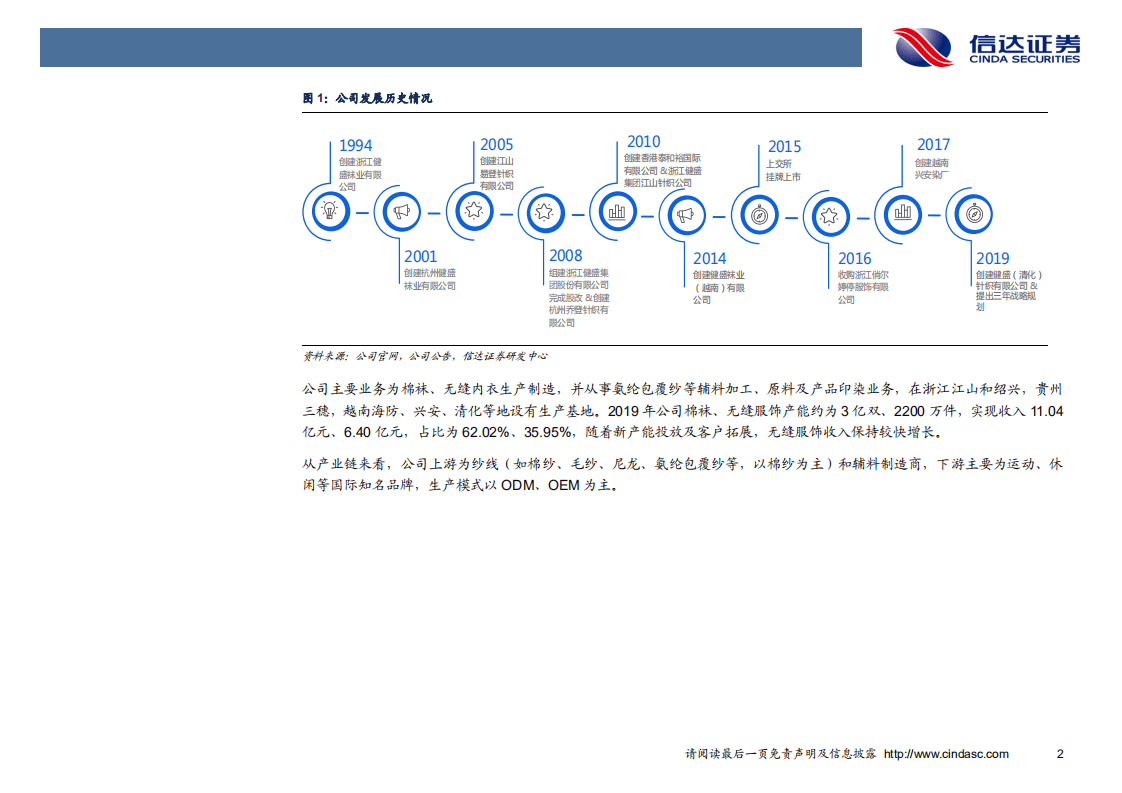Open the www.cindasc.com link in footer

coord(946,754)
